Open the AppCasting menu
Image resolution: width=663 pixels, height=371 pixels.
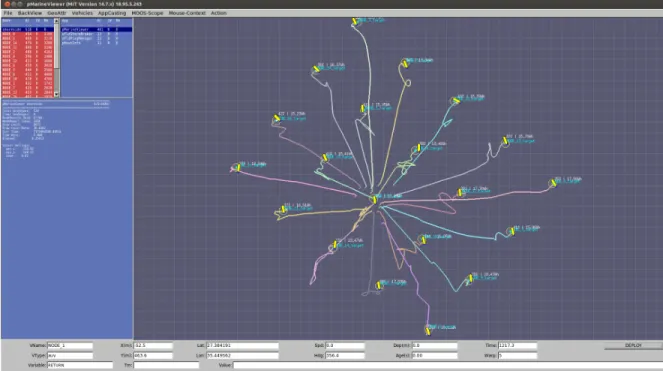[112, 13]
